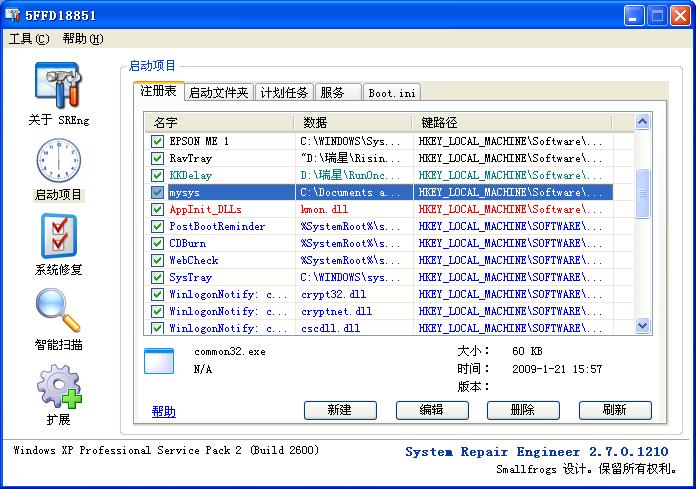
Task: Click the list scroll down arrow
Action: [x=642, y=326]
